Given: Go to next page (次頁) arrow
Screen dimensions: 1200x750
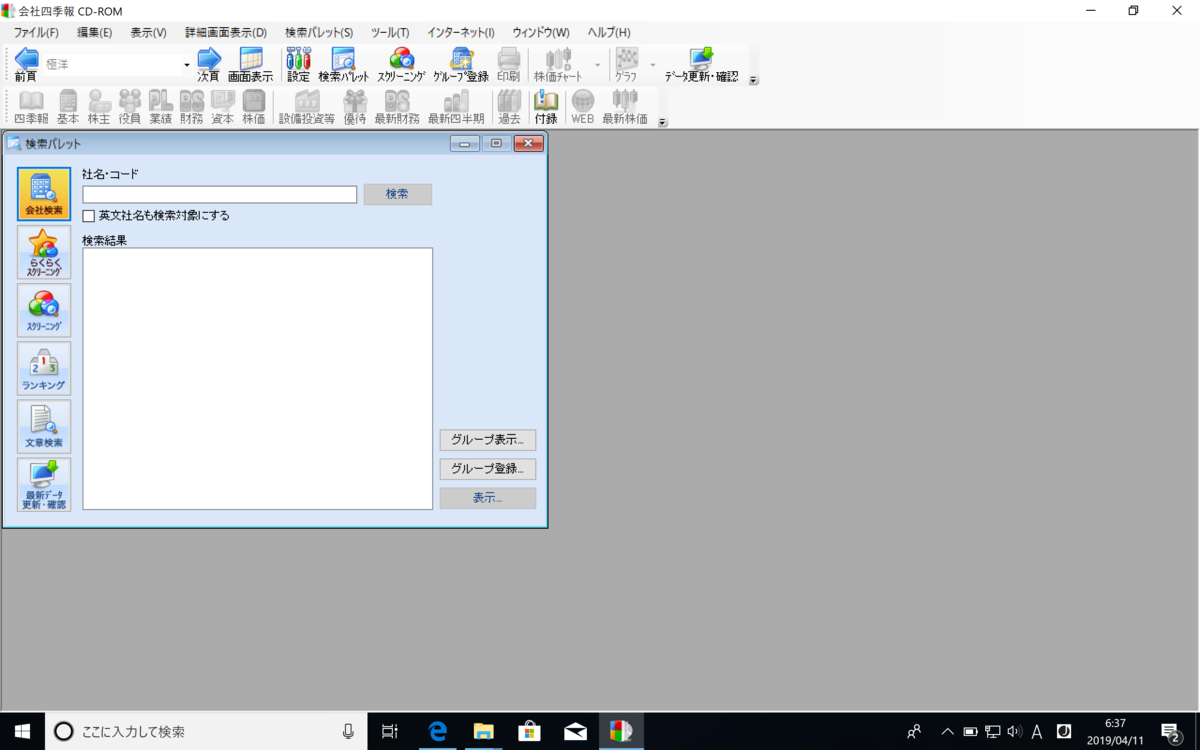Looking at the screenshot, I should pyautogui.click(x=208, y=64).
